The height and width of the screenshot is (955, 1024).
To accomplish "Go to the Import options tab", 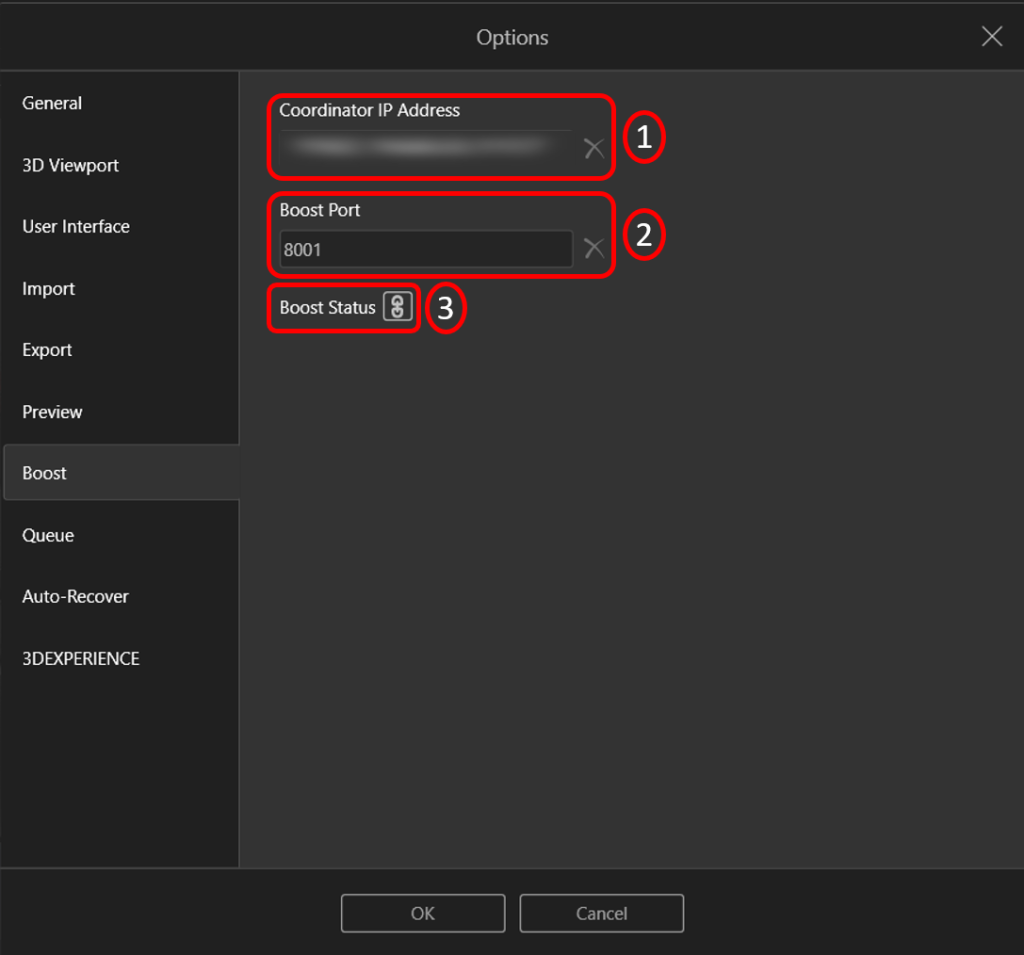I will pyautogui.click(x=49, y=289).
